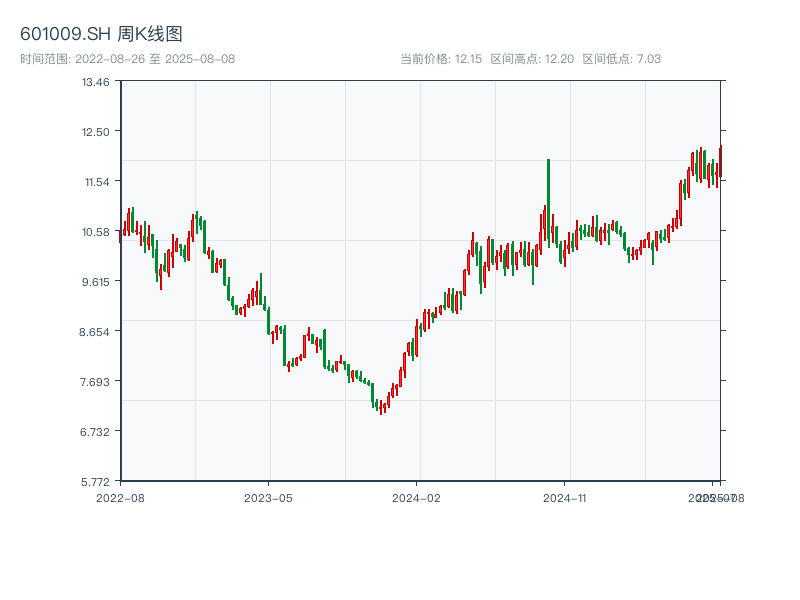Click the 区间高点 12.20 label
Viewport: 800px width, 600px height.
coord(532,59)
